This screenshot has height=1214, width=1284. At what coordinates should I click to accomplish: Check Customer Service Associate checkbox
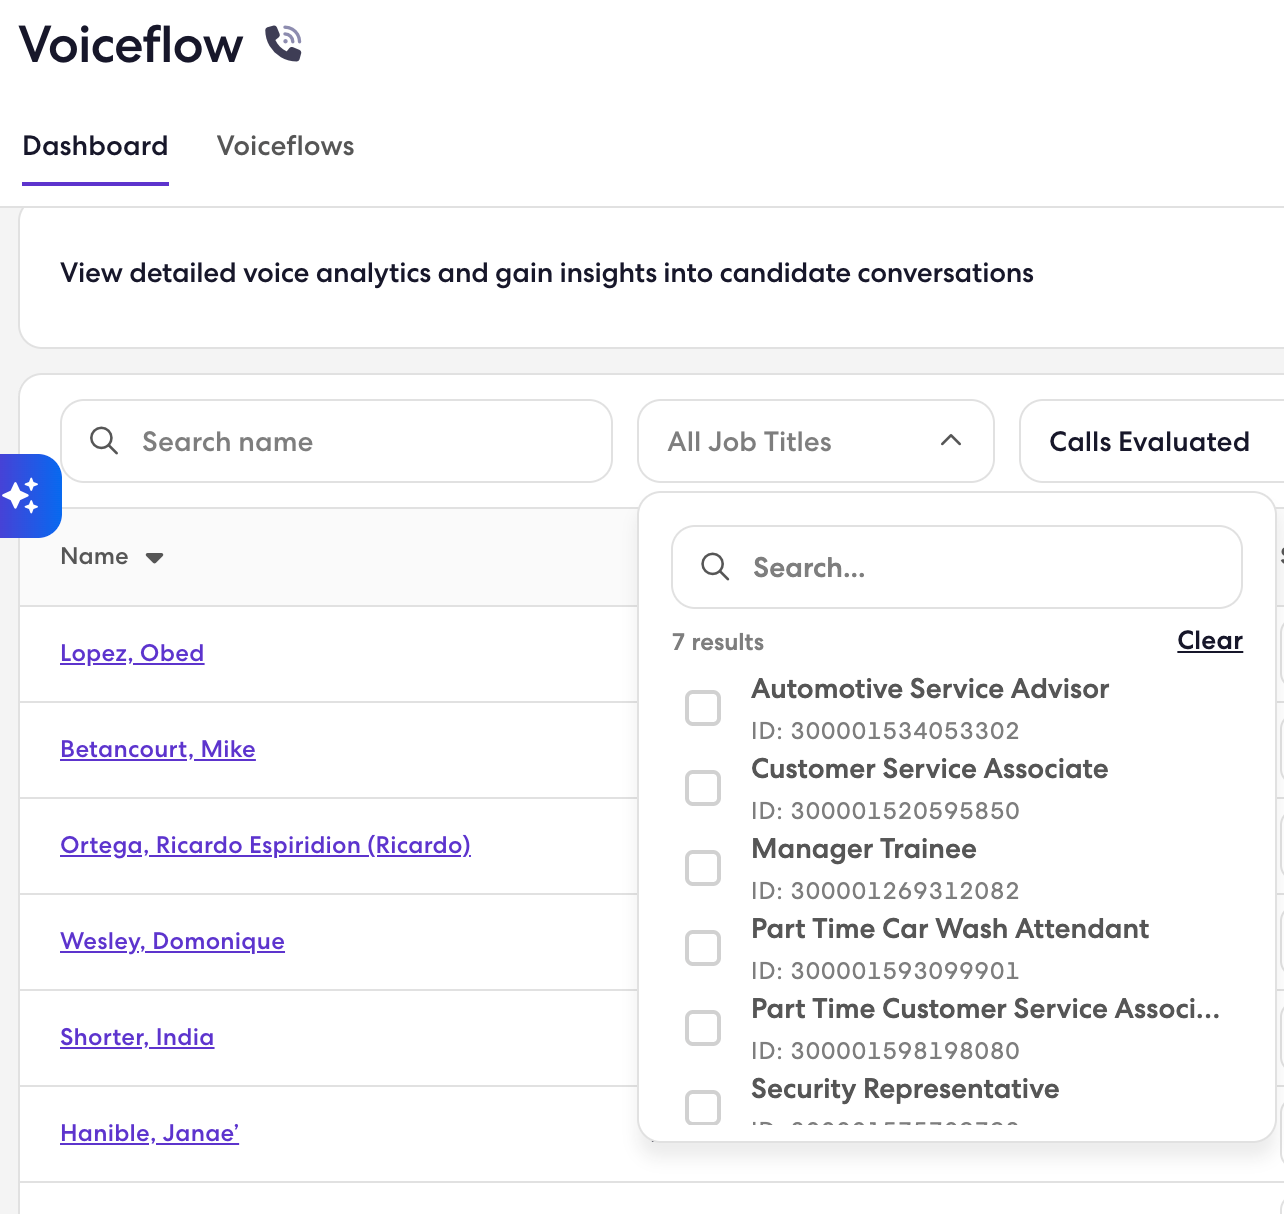pos(703,788)
